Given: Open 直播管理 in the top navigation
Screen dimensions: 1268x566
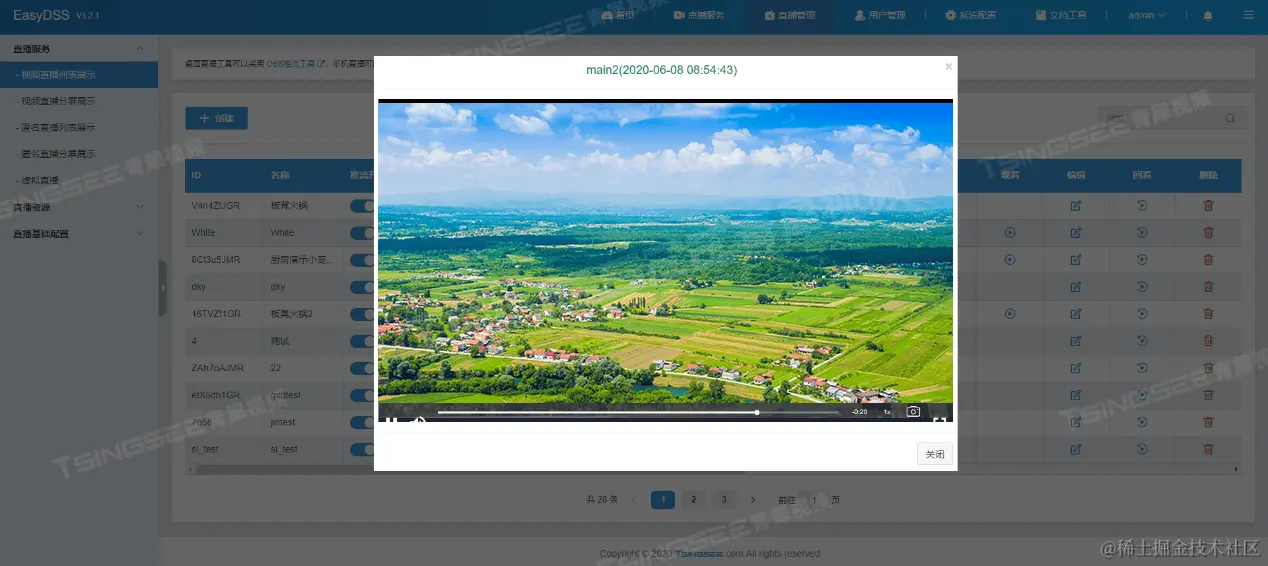Looking at the screenshot, I should pyautogui.click(x=789, y=15).
